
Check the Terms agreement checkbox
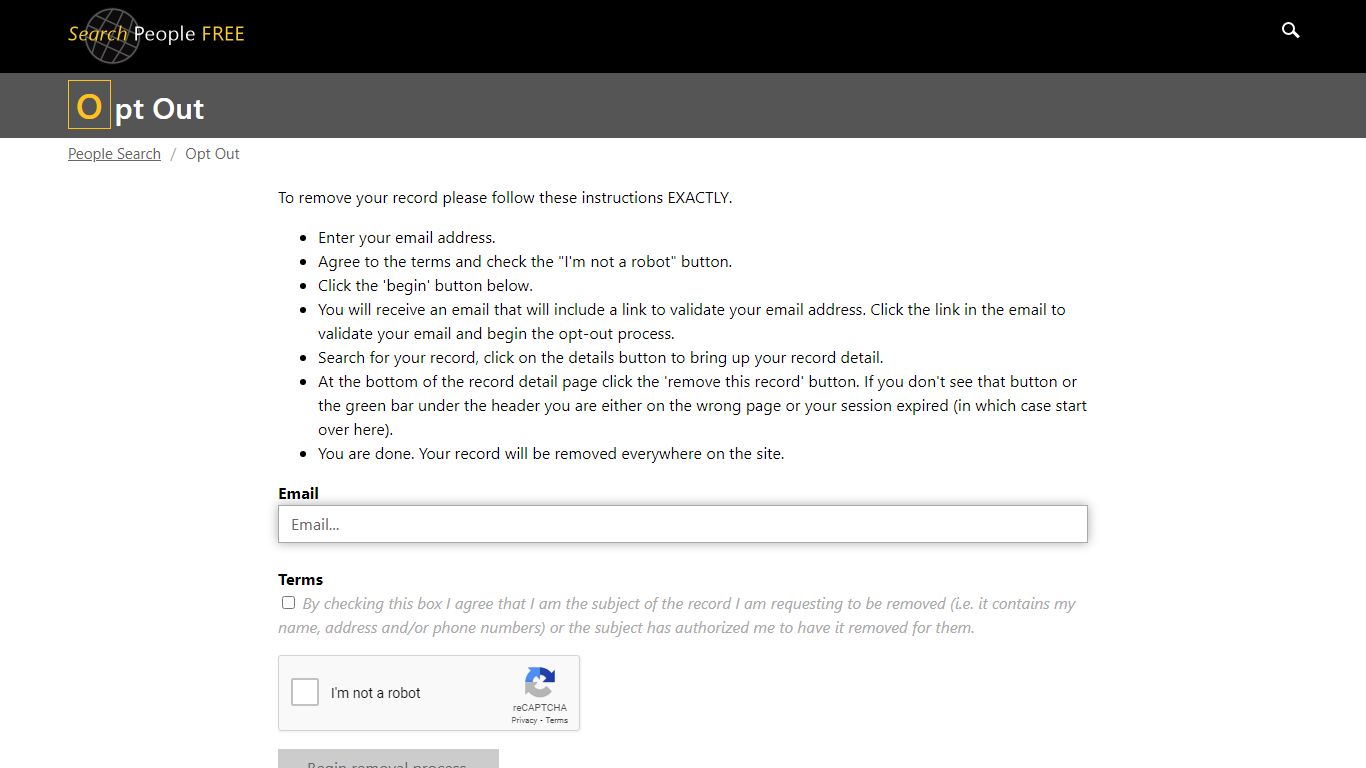[x=288, y=603]
